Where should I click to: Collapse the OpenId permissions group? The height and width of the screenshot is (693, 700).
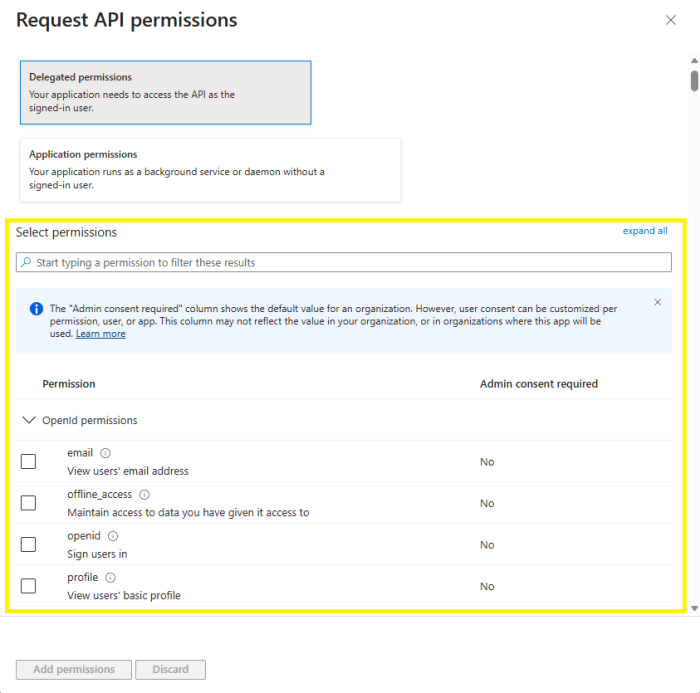pyautogui.click(x=28, y=421)
